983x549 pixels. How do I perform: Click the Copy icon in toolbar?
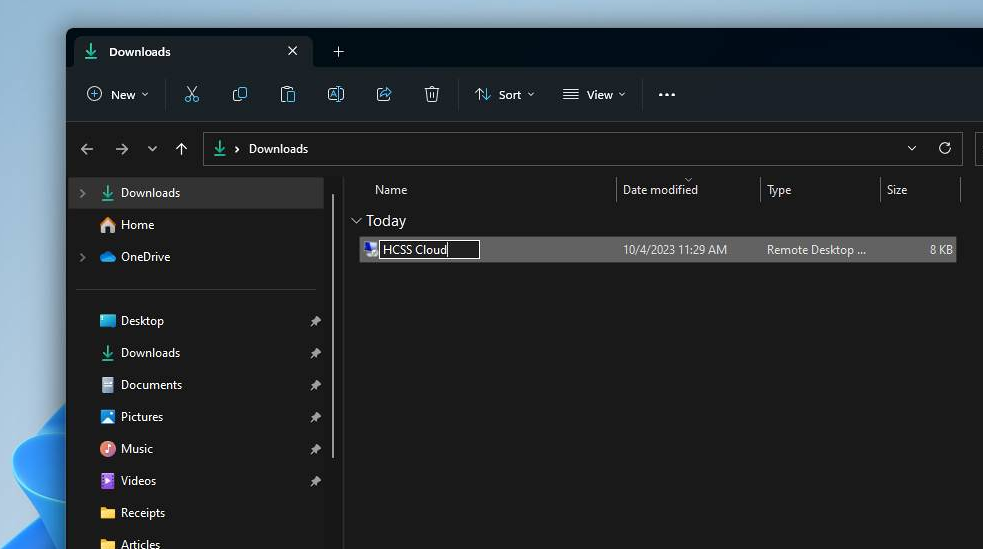[x=239, y=95]
